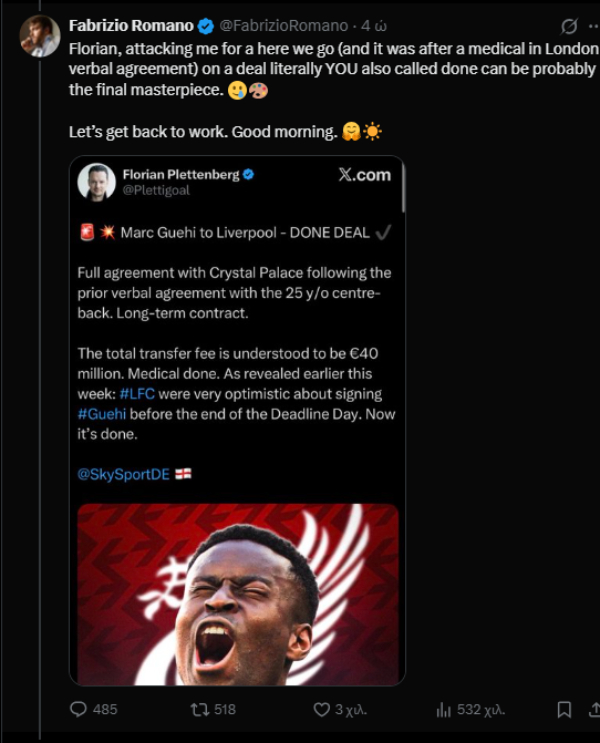600x743 pixels.
Task: Click the tweet timestamp showing 4 ώ
Action: coord(374,26)
